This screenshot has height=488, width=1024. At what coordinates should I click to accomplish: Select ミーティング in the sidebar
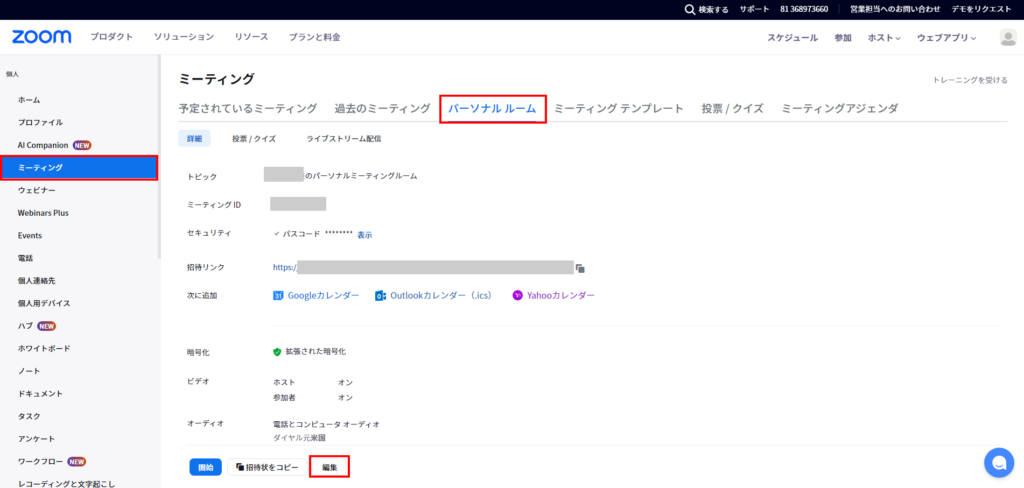pyautogui.click(x=79, y=167)
